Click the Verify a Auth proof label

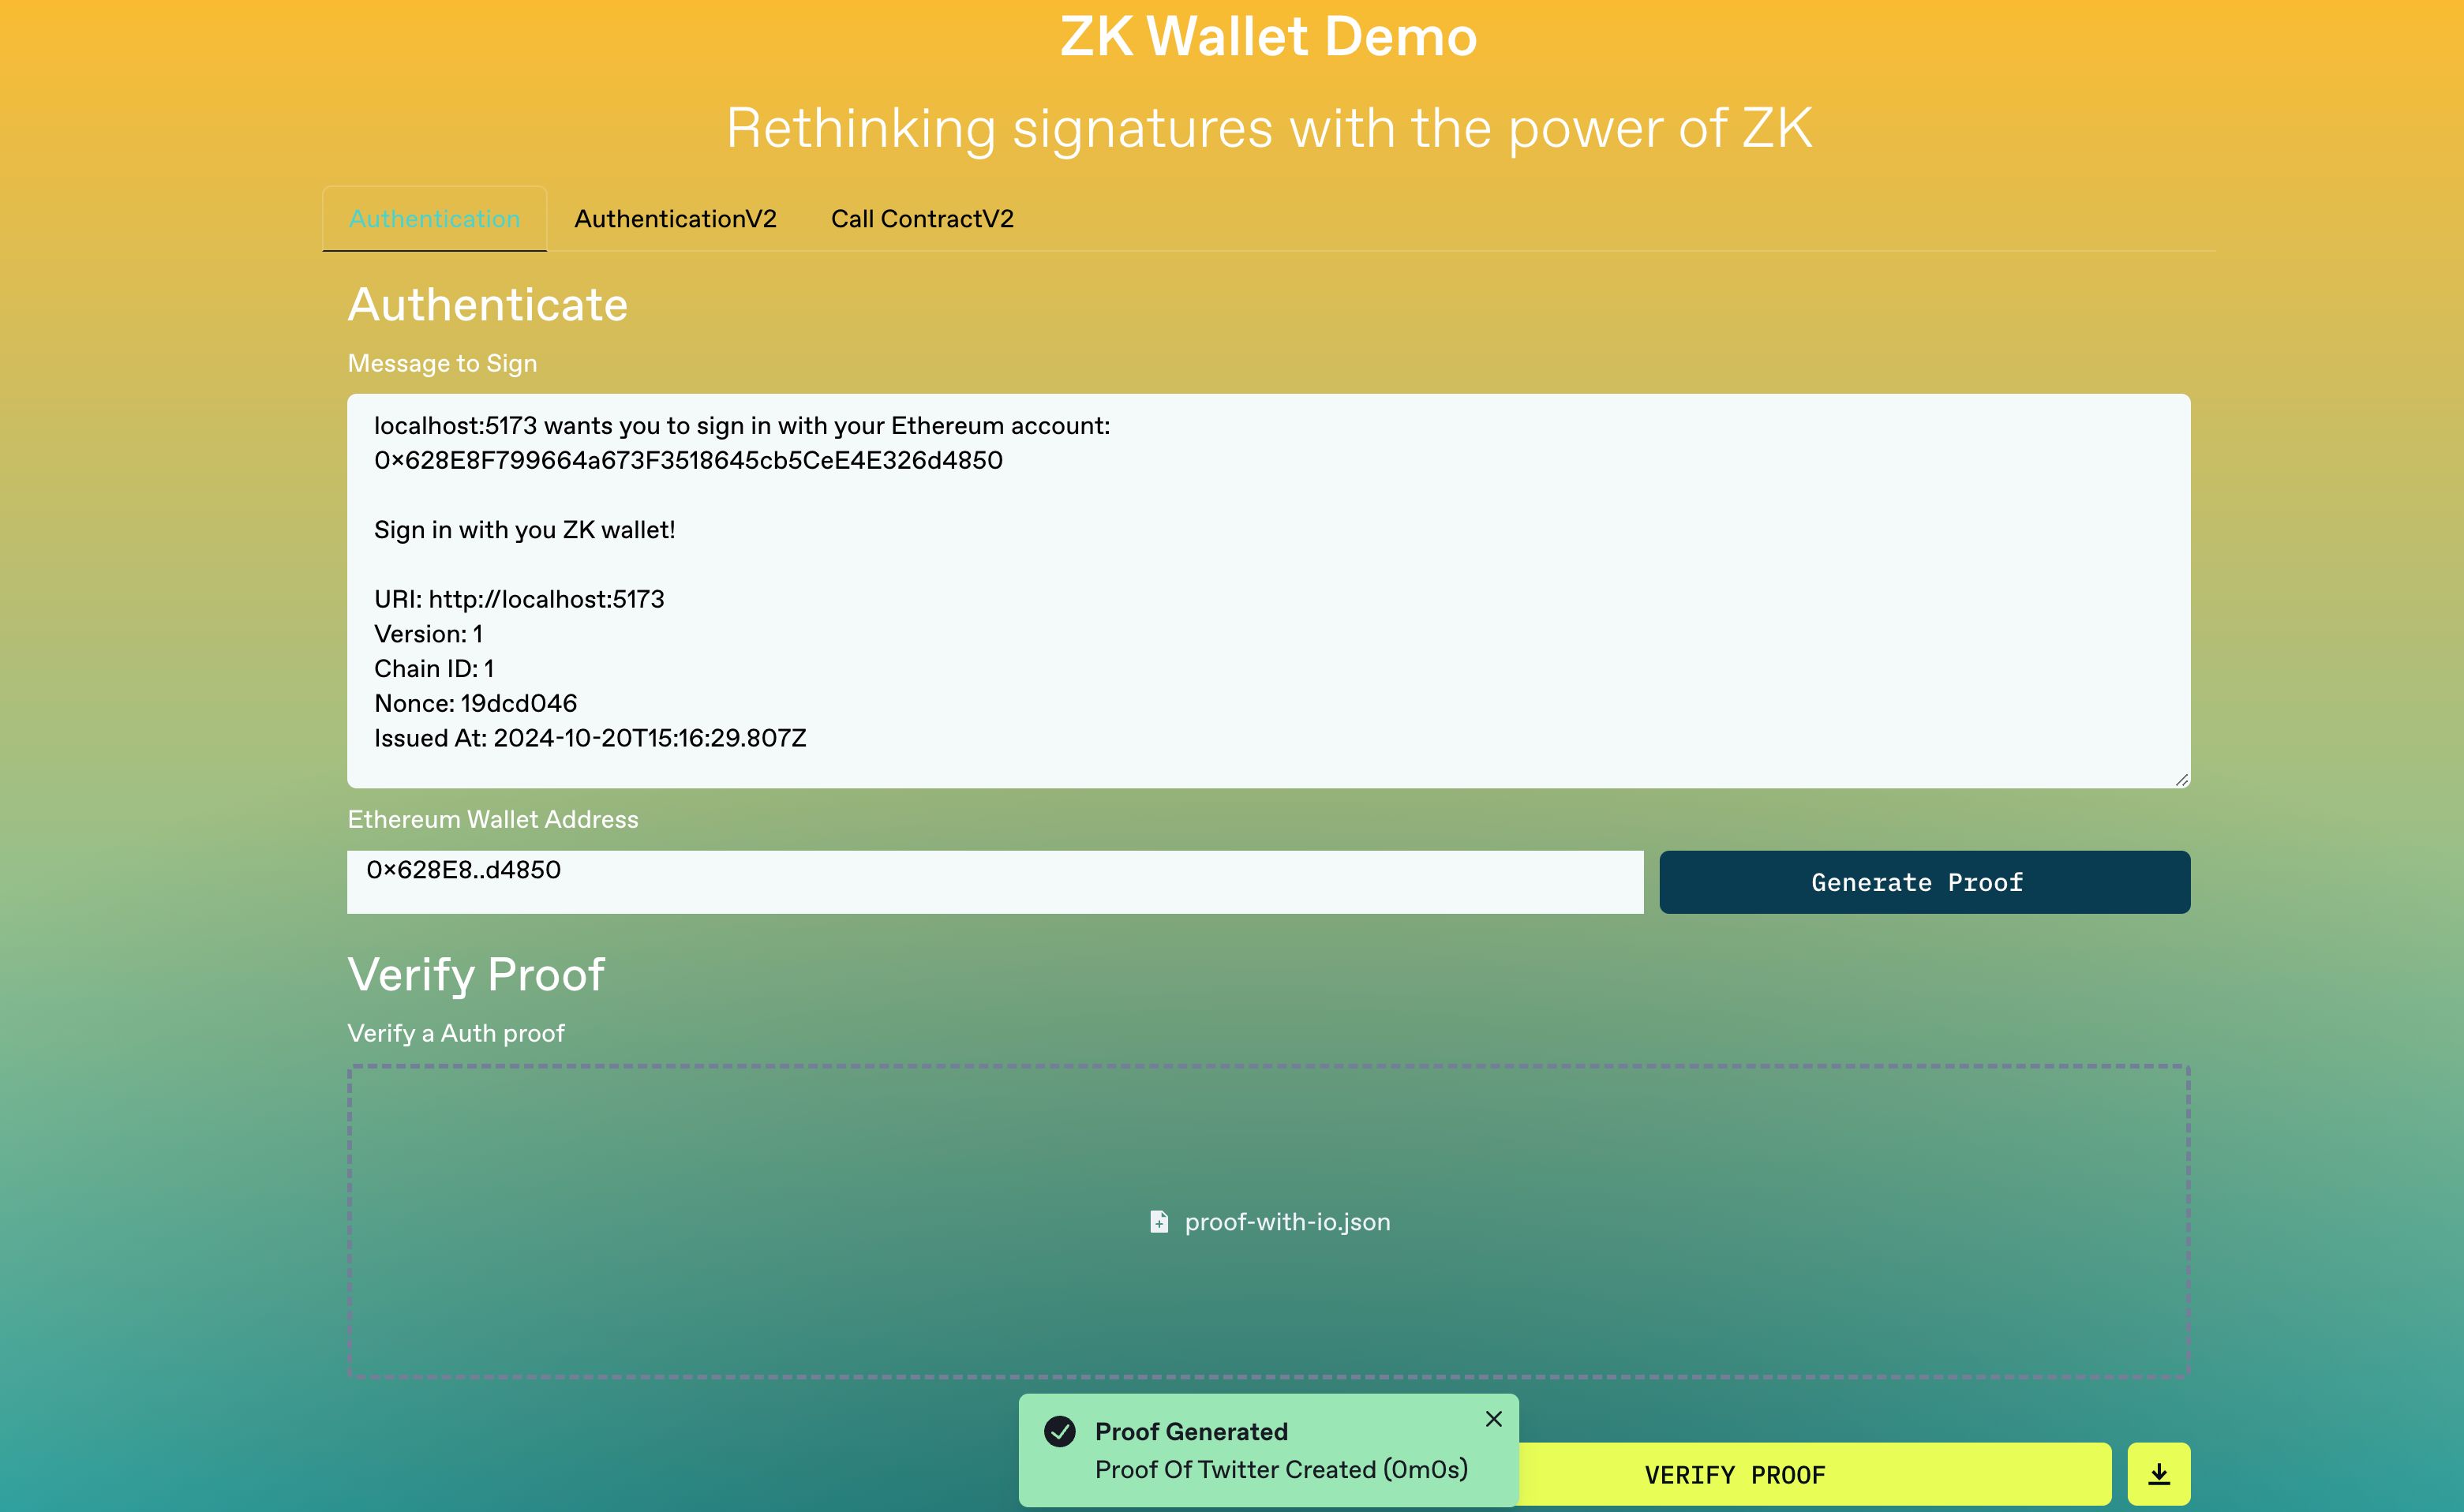coord(456,1033)
